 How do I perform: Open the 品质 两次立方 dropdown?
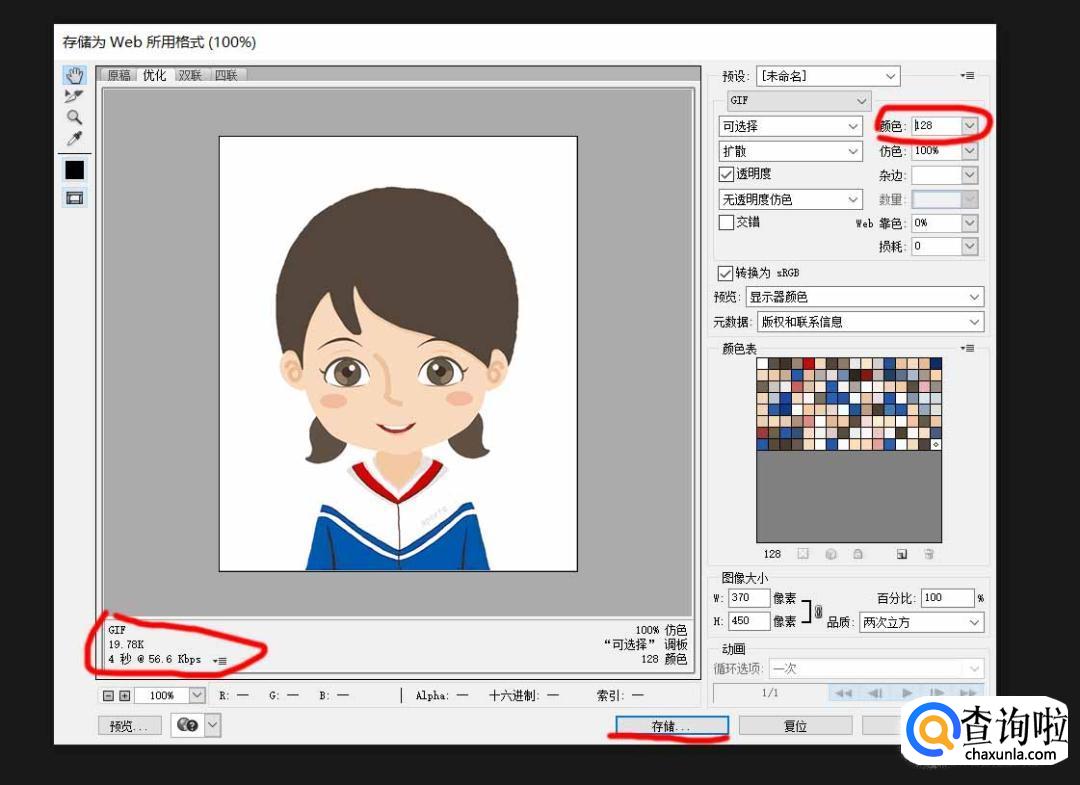coord(921,622)
